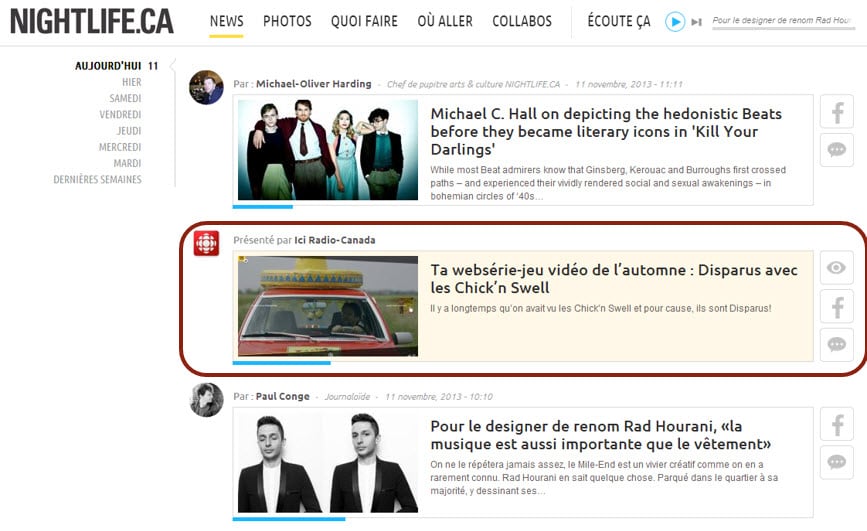Click the audio player progress bar
Screen dimensions: 867x531
click(782, 29)
